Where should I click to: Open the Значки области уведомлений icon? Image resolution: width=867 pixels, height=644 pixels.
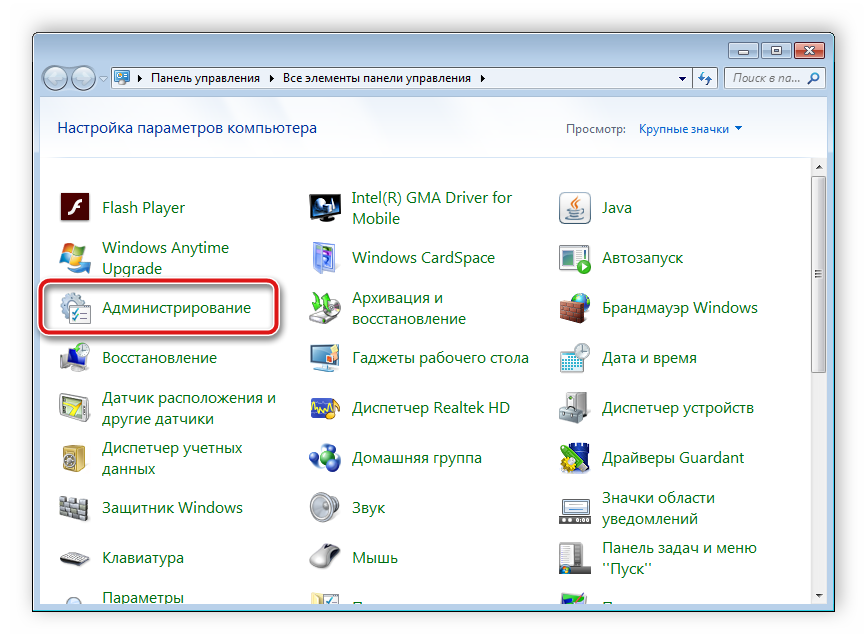point(574,510)
